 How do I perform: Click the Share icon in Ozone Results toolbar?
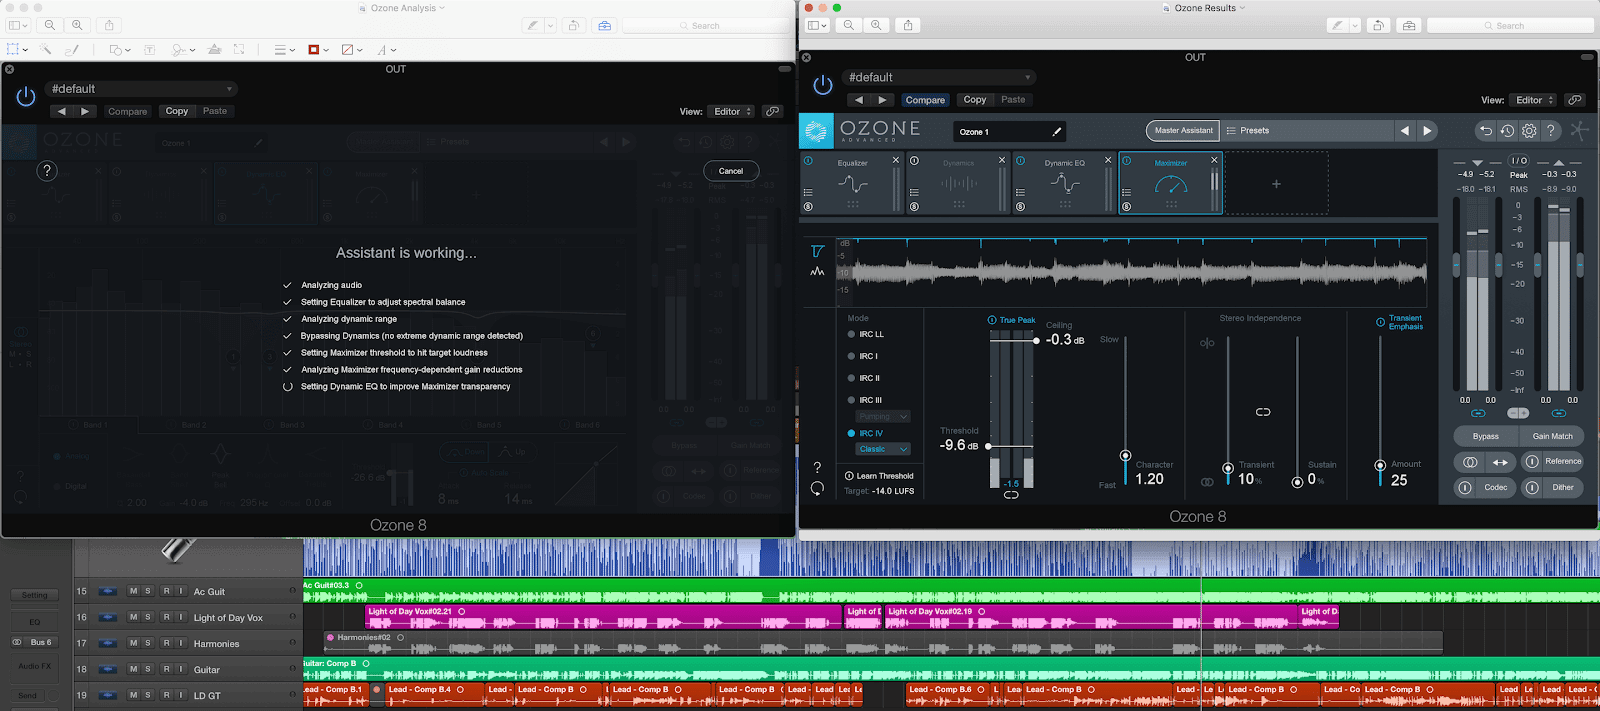[x=908, y=25]
